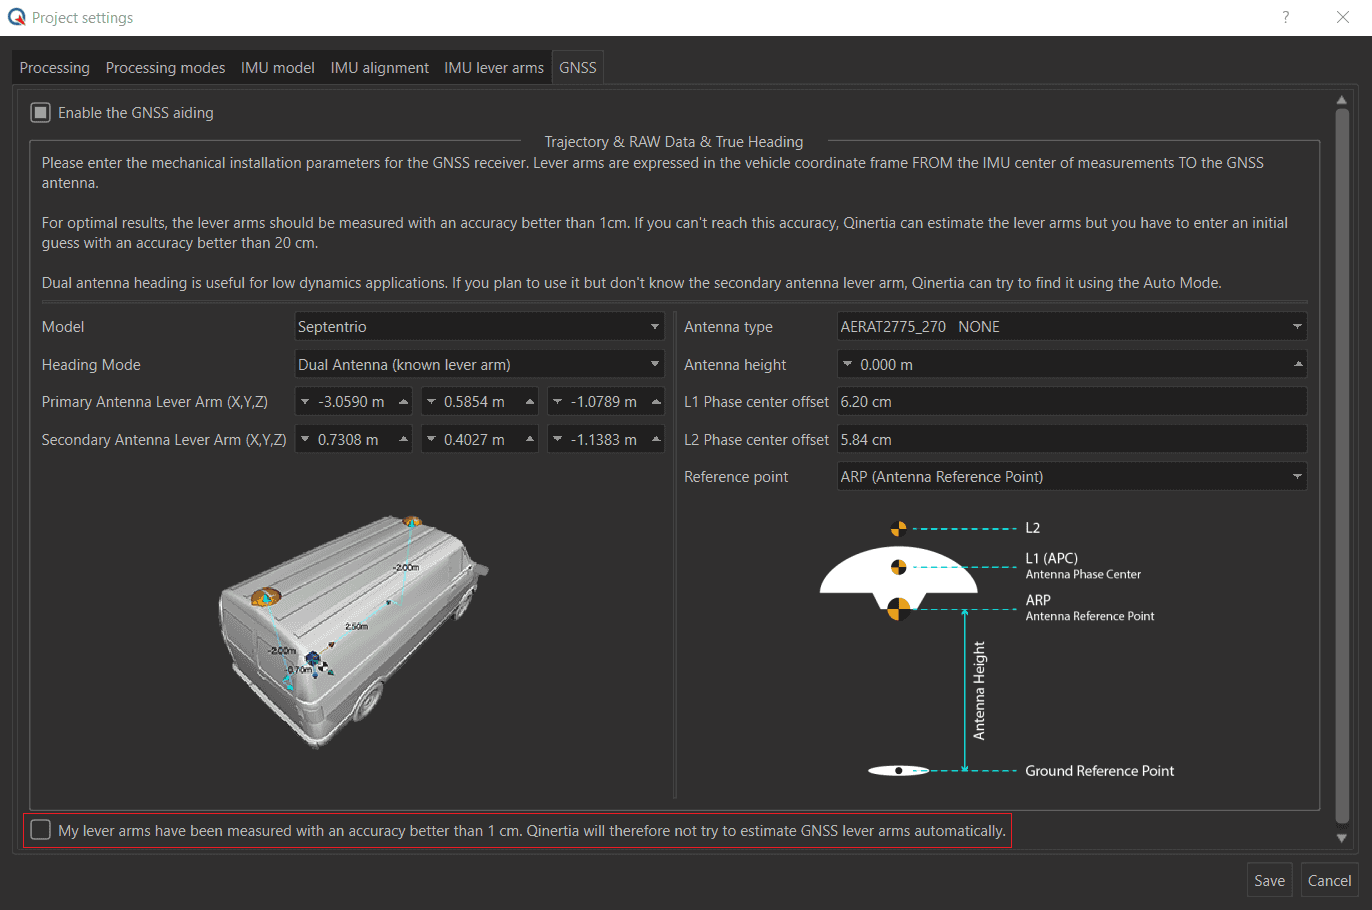Click the ARP marker in antenna diagram

click(898, 608)
